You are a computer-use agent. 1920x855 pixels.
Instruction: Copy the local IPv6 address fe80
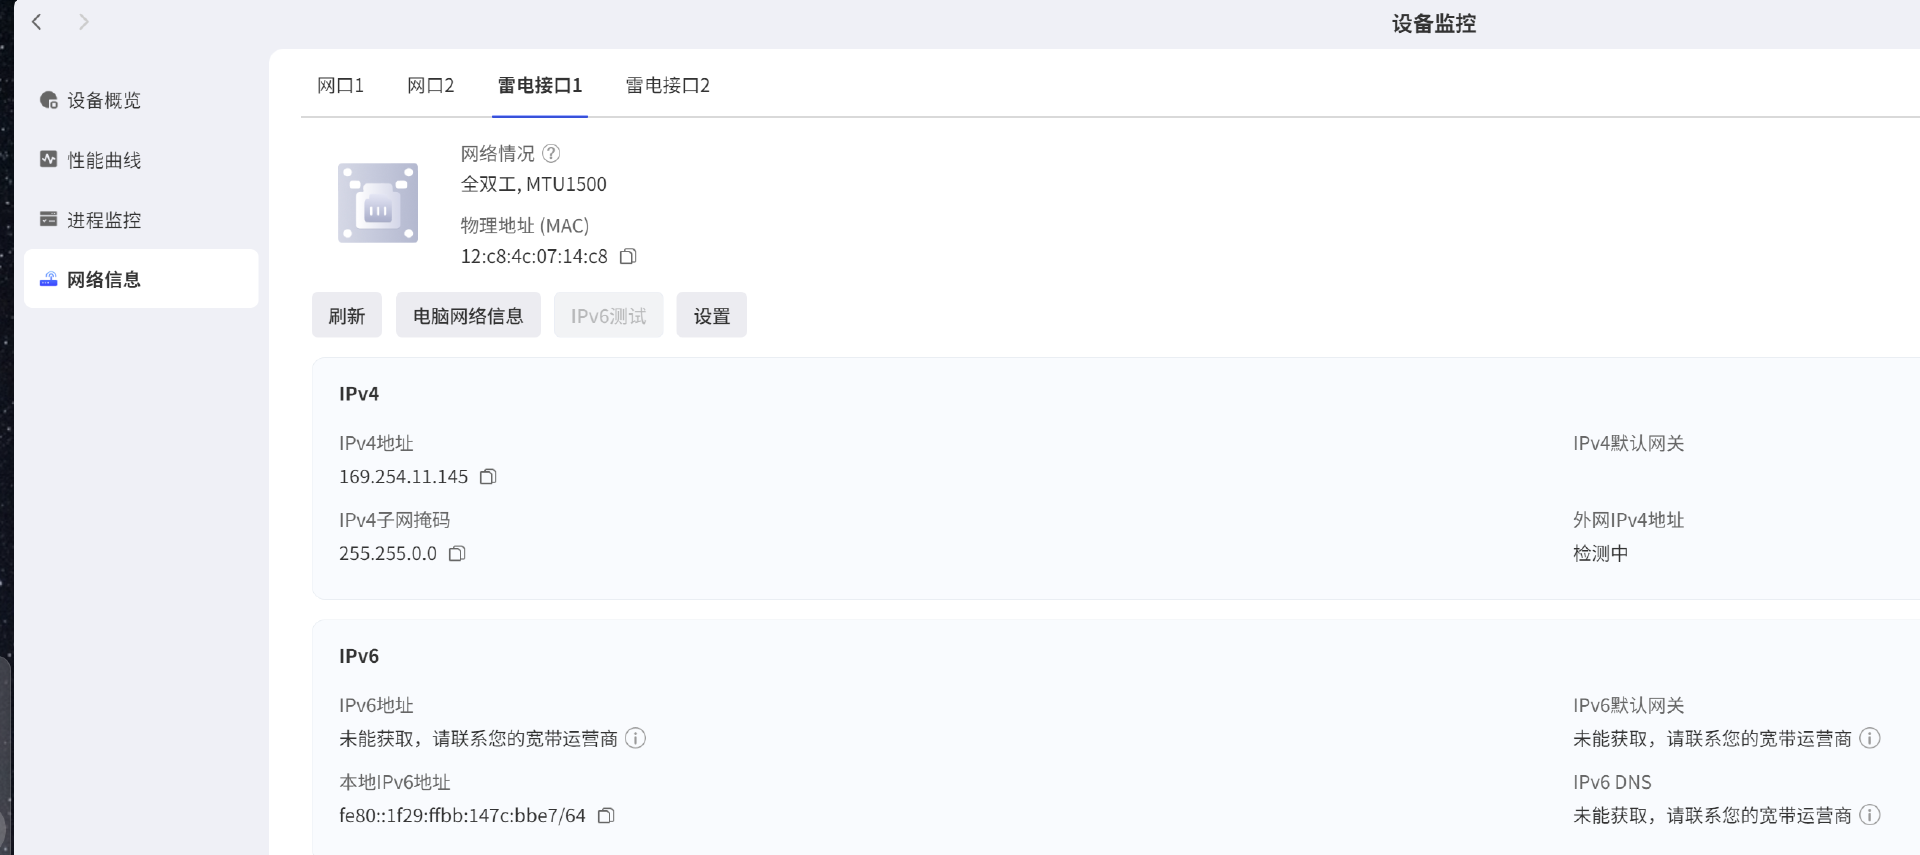tap(606, 816)
